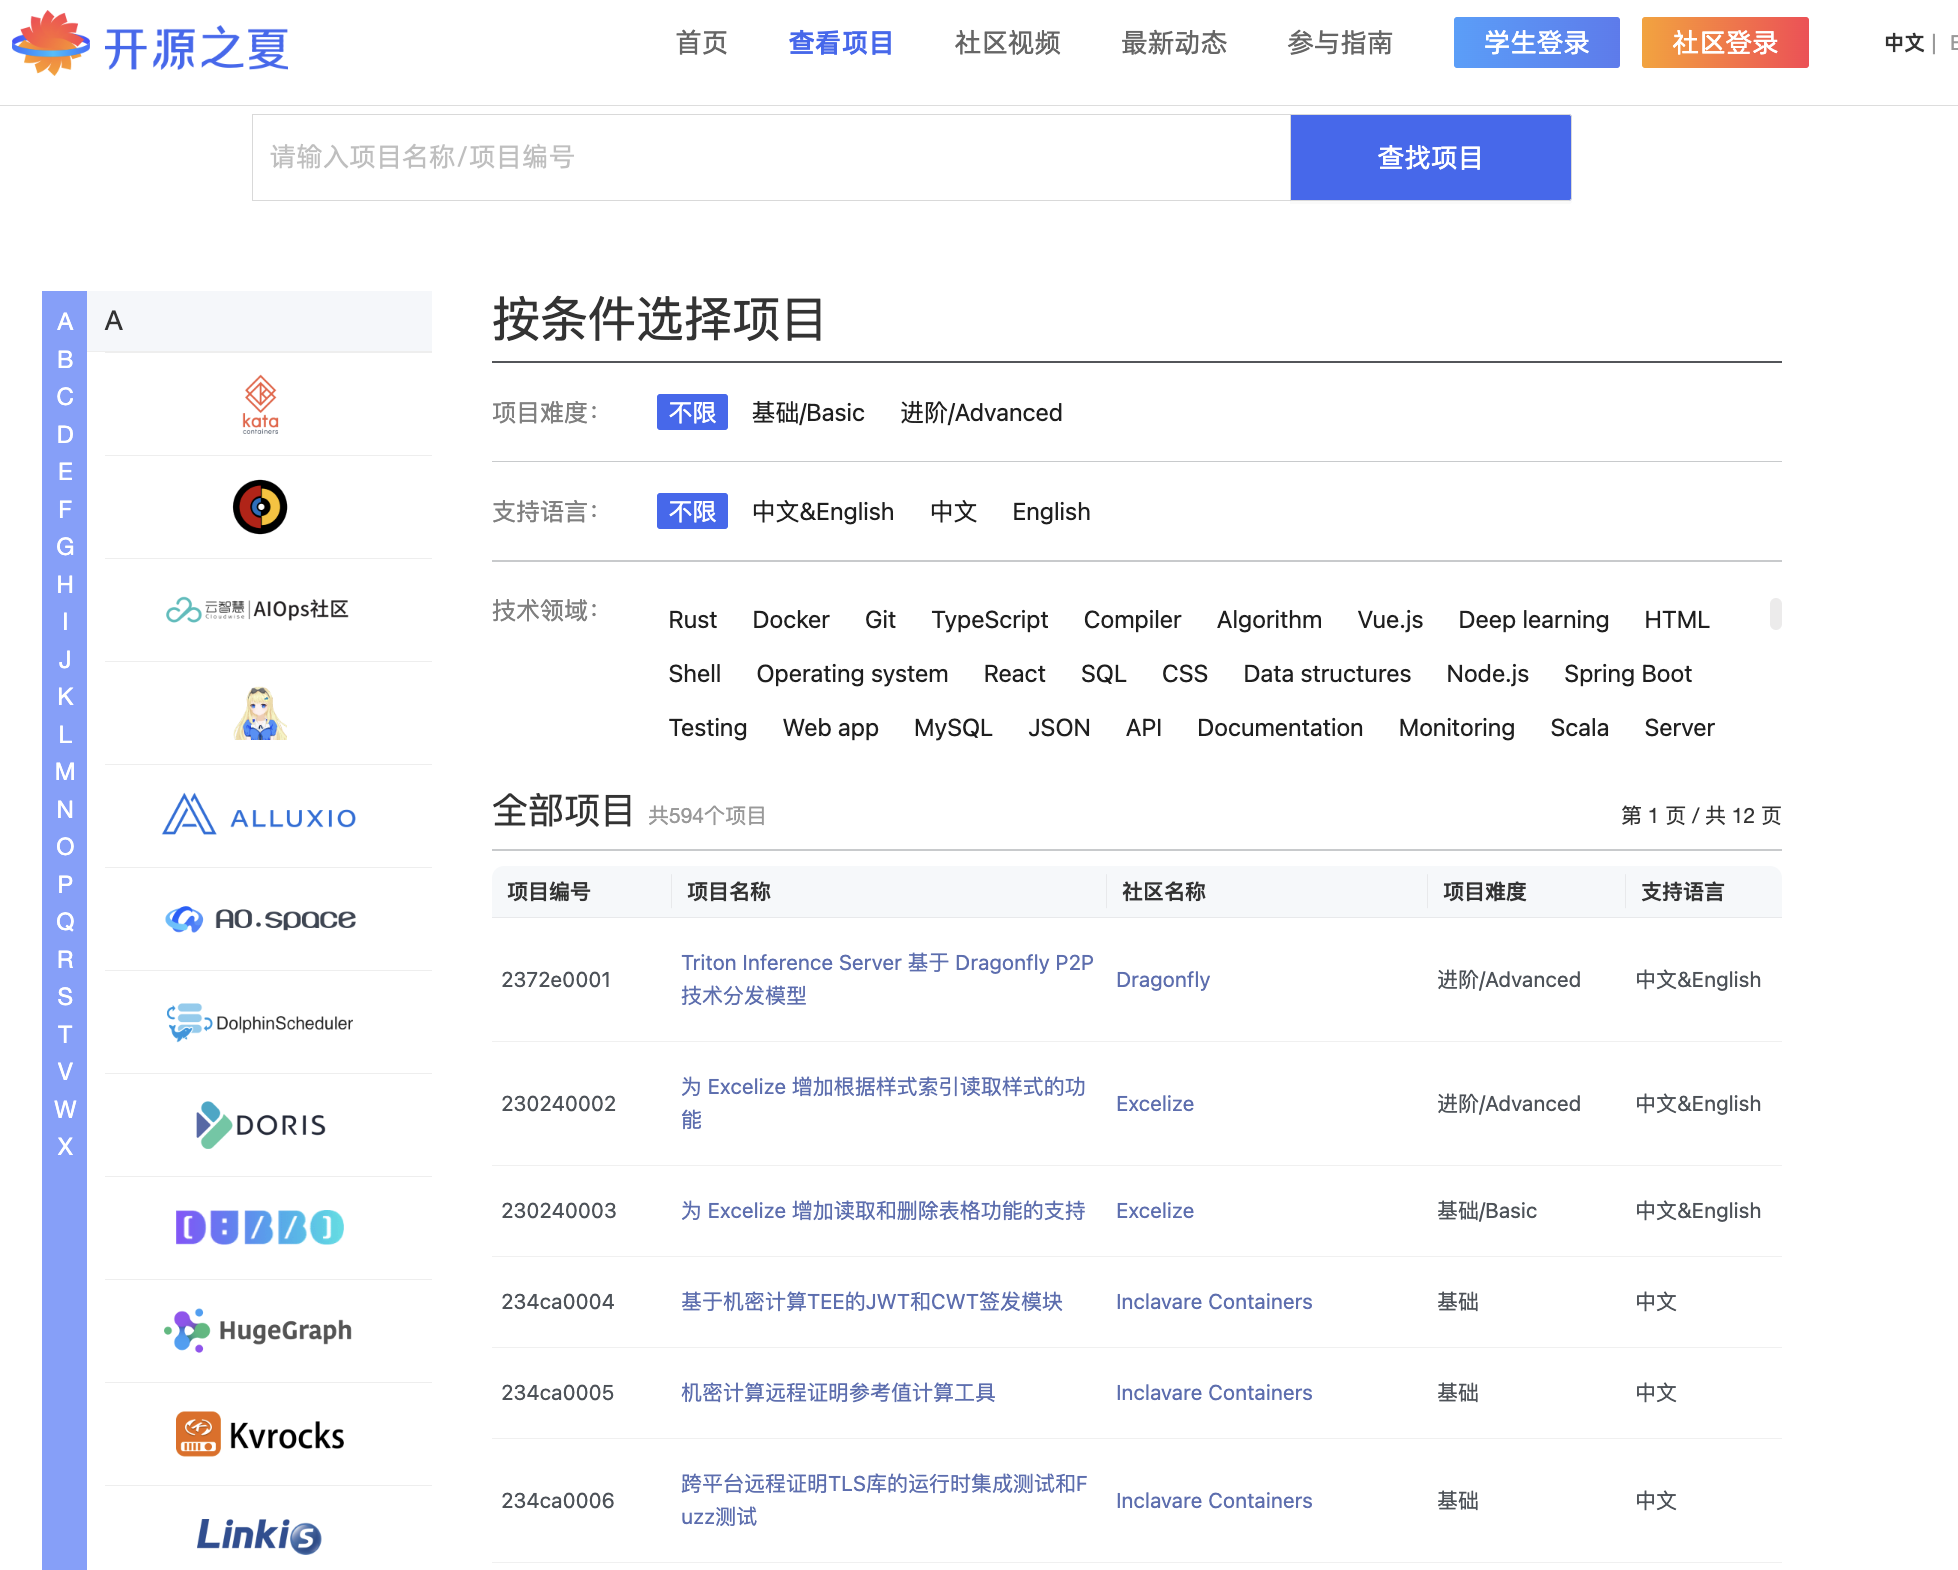Click the 项目难度 column header
This screenshot has width=1958, height=1570.
pos(1484,891)
